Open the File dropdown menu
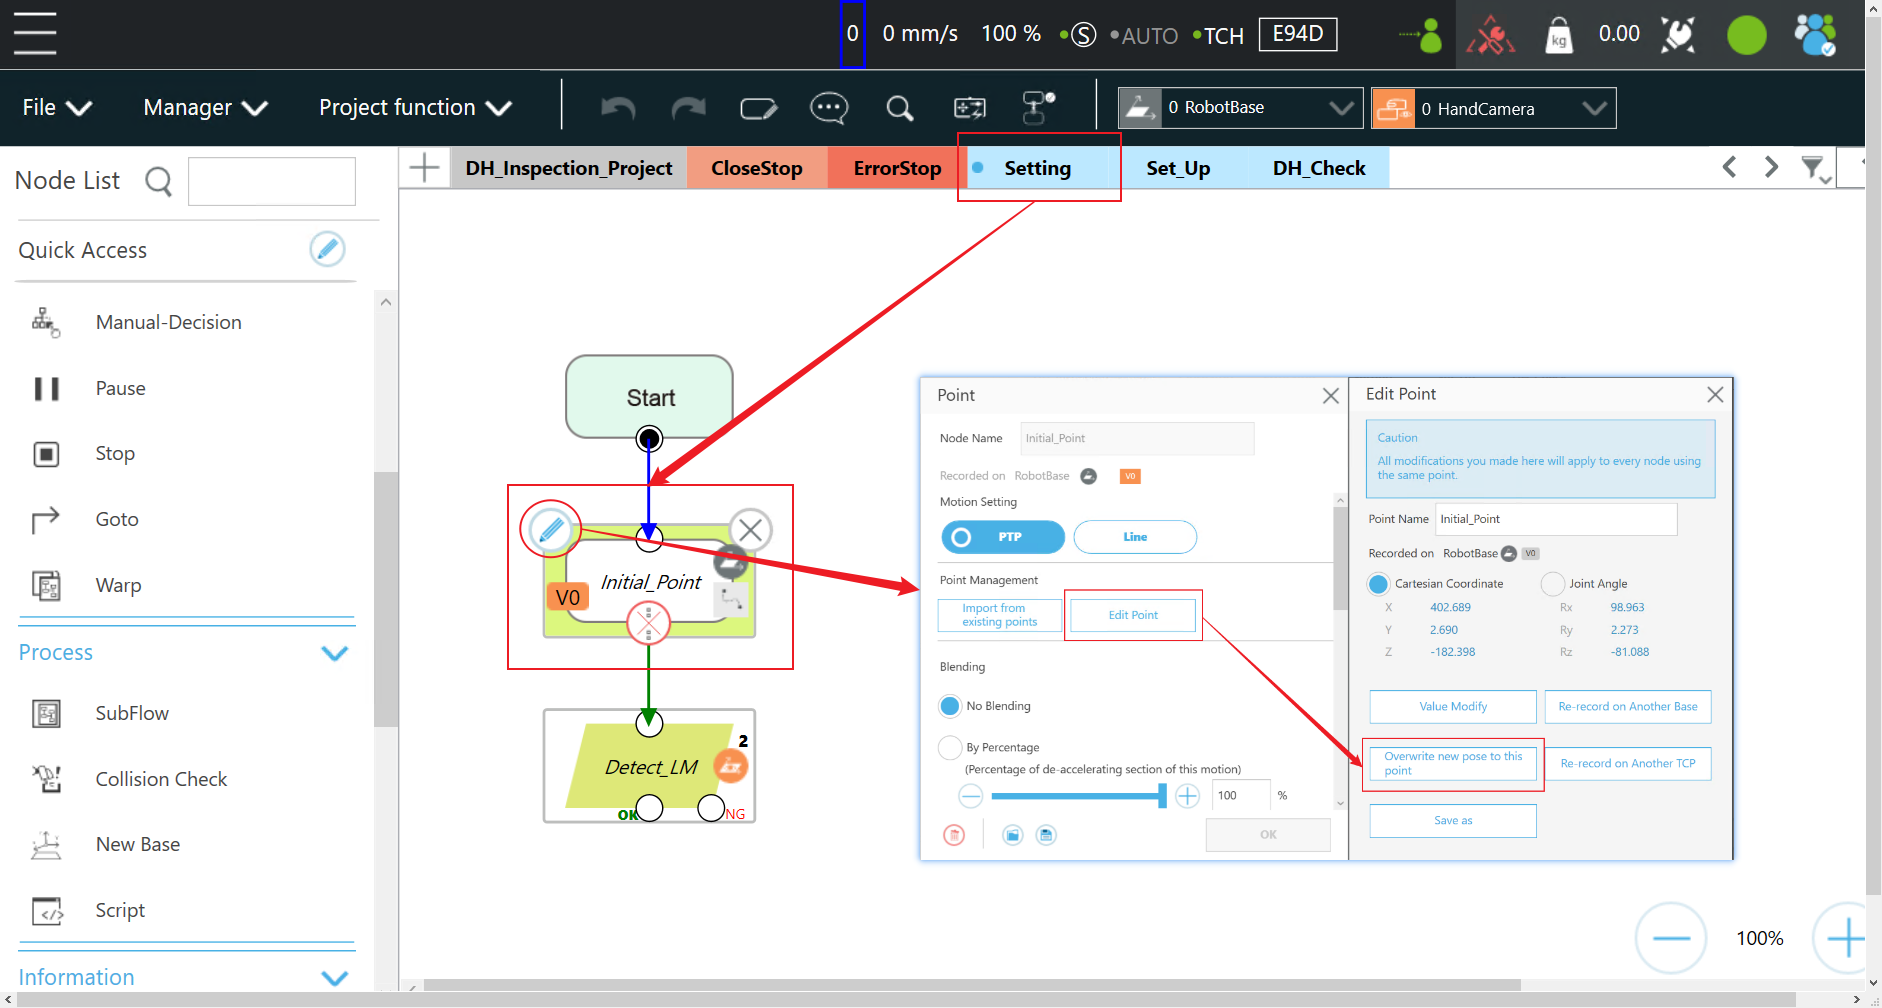 57,107
